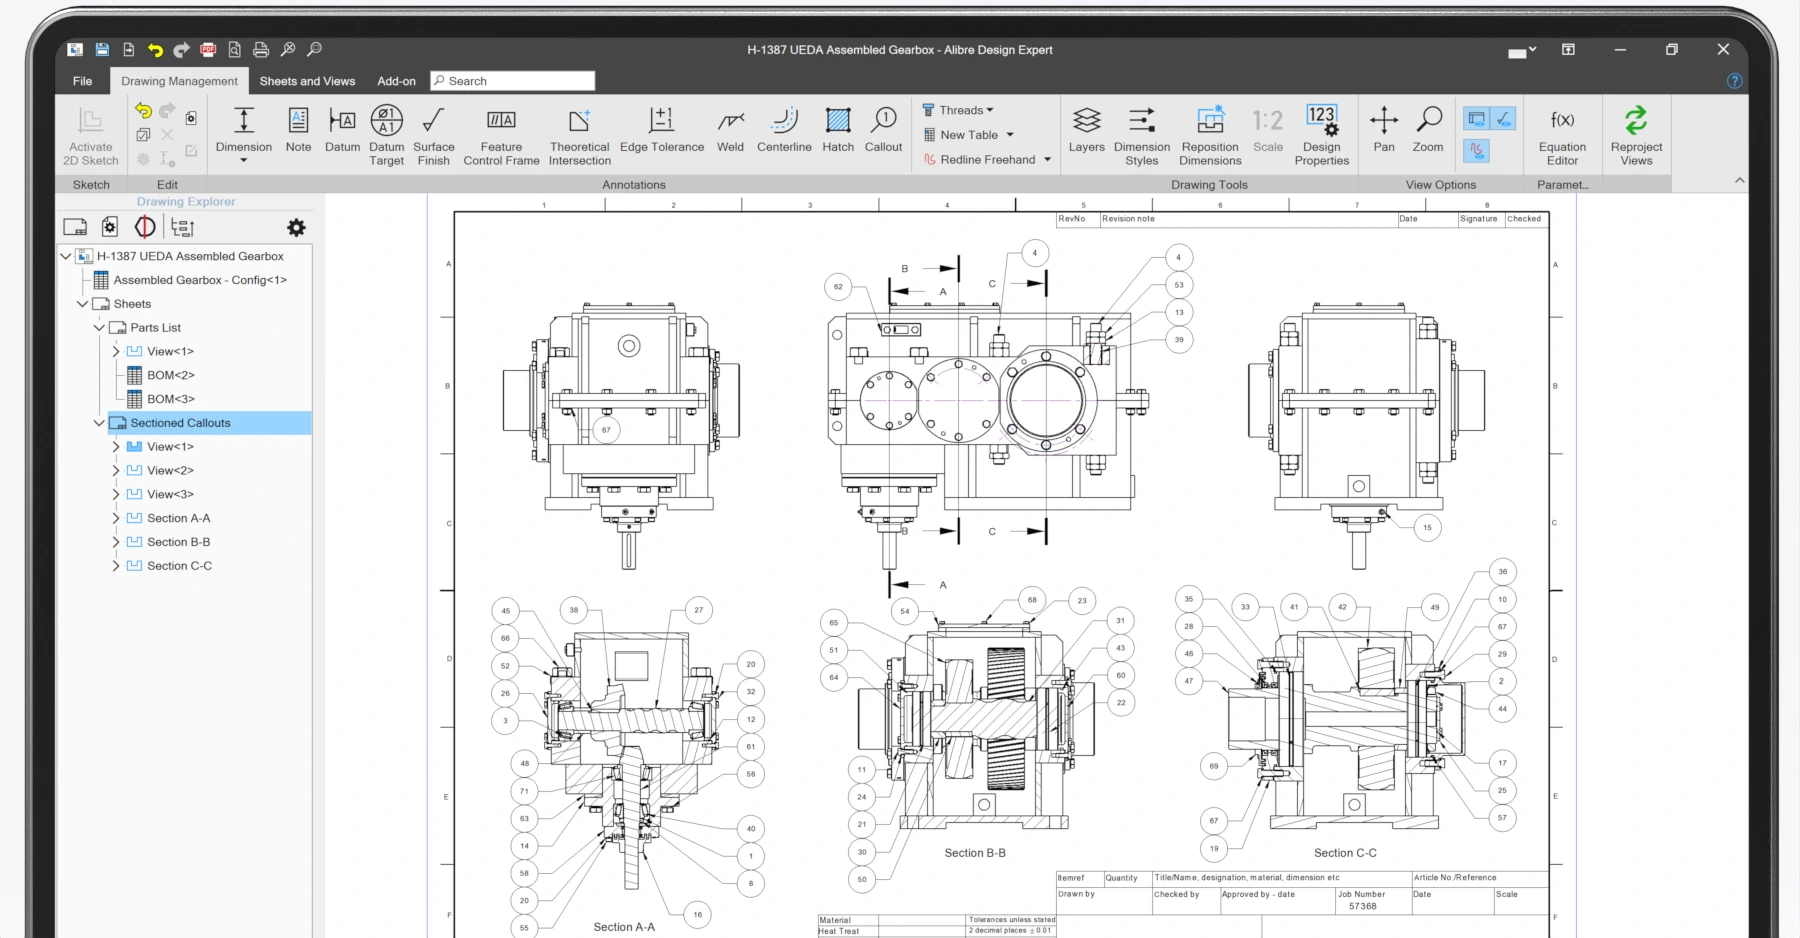Open the Equation Editor
The width and height of the screenshot is (1800, 938).
[1562, 134]
